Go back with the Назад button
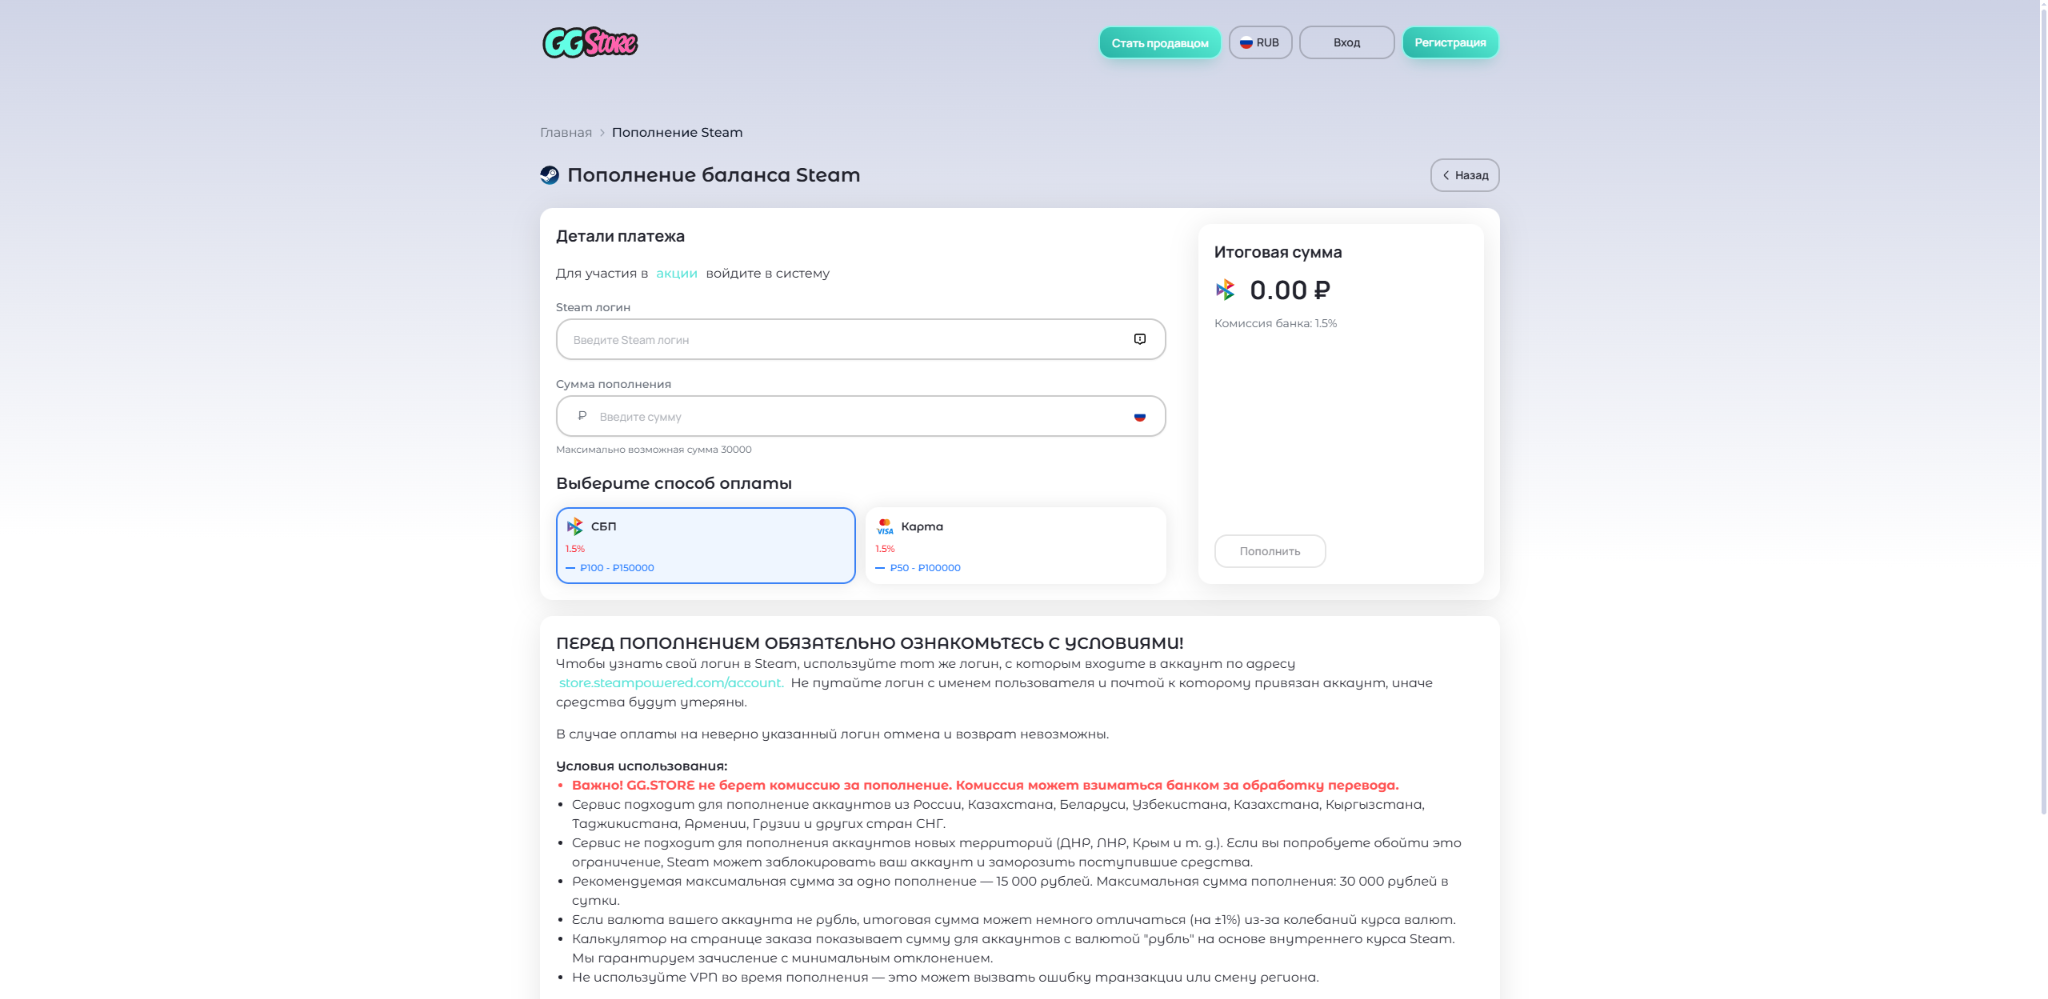 pos(1464,175)
